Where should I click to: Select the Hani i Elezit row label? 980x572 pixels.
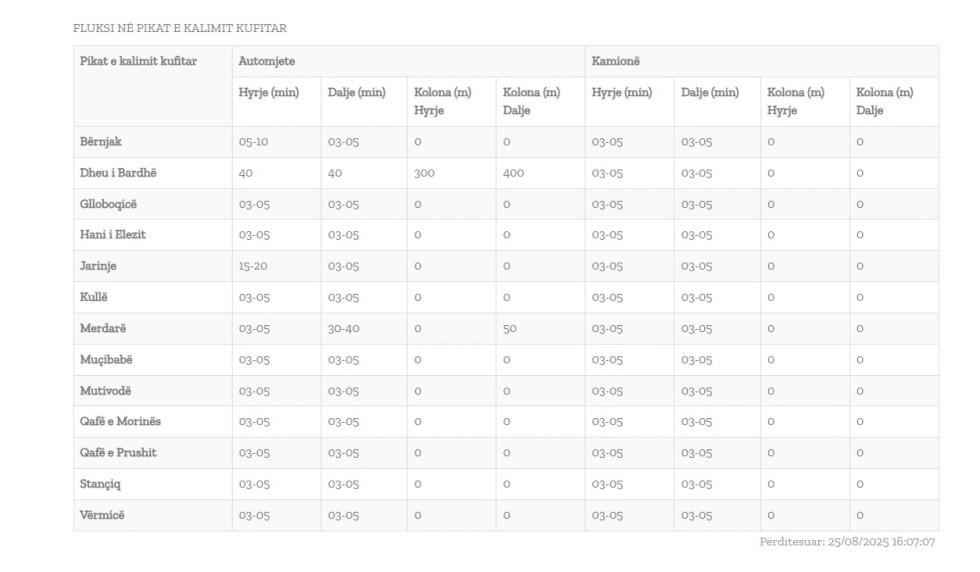coord(113,235)
